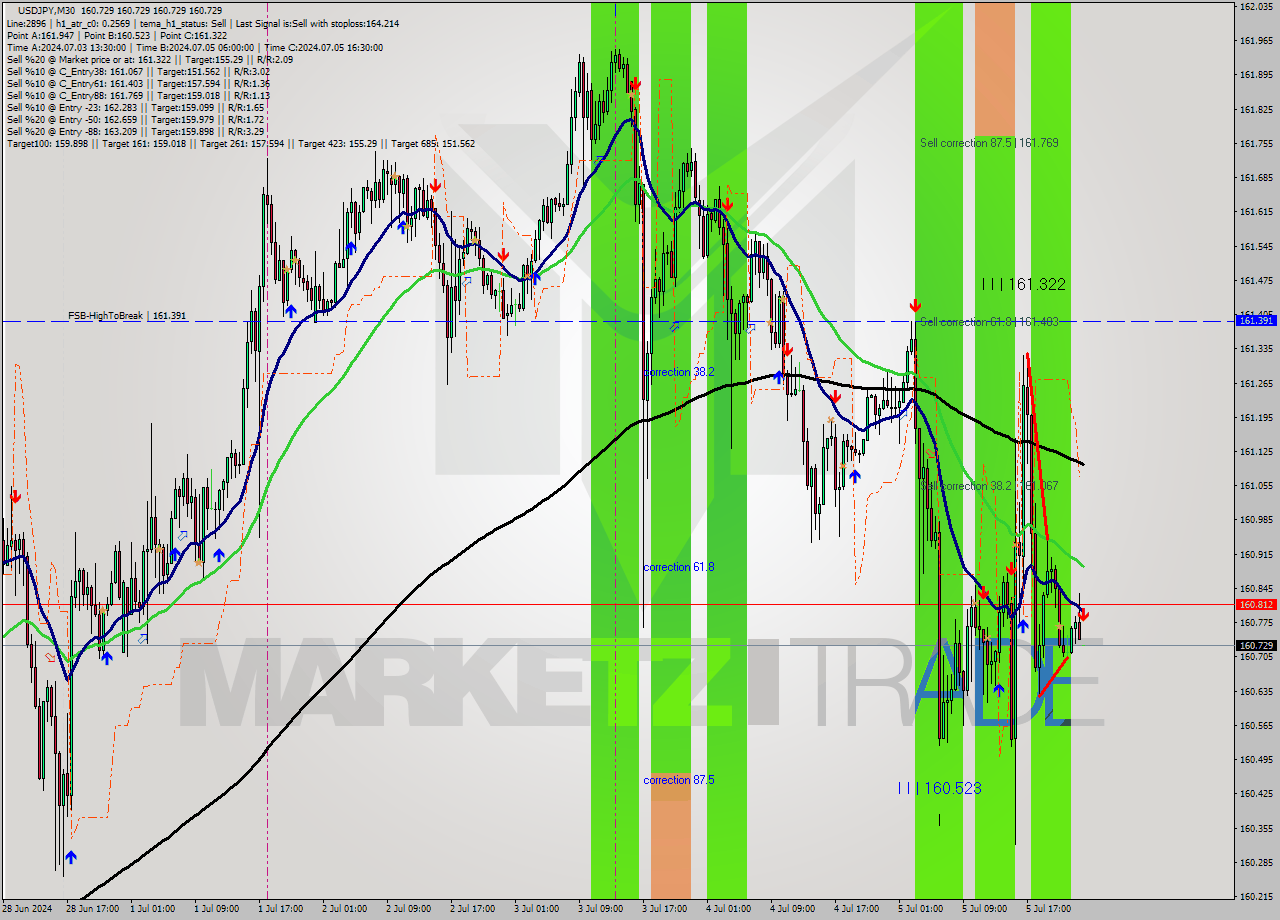
Task: Click the '1 Jul 17:00' time axis label
Action: click(281, 909)
